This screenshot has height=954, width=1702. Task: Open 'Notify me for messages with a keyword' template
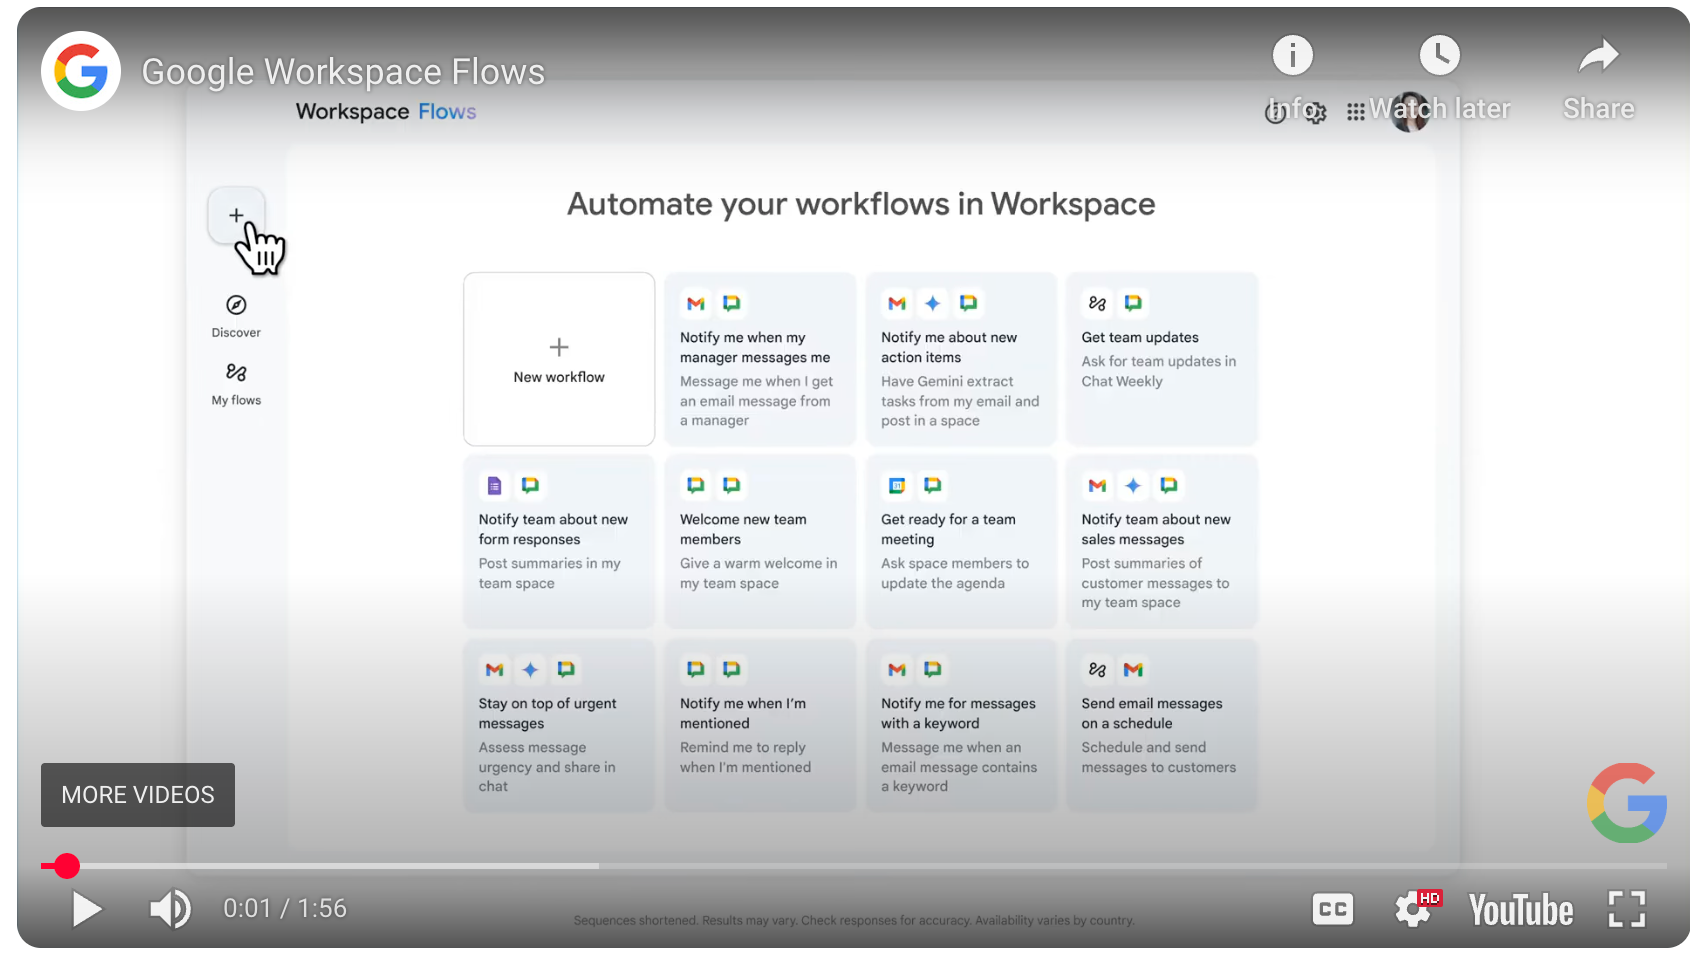point(961,725)
